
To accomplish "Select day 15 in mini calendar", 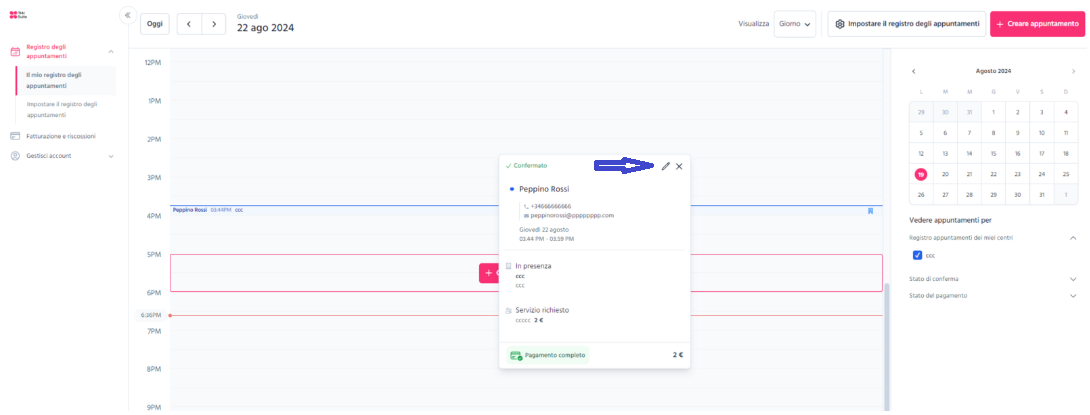I will (993, 154).
